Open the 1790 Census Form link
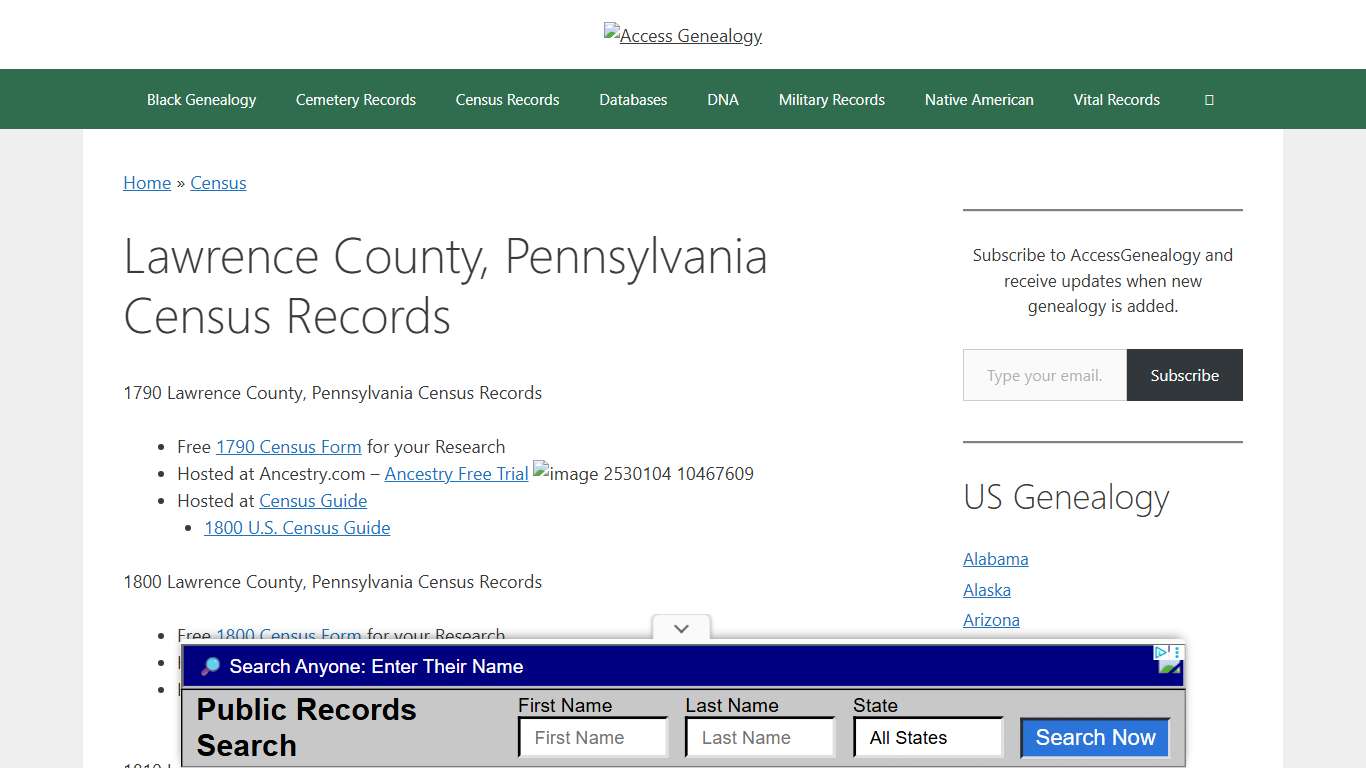1366x768 pixels. pos(288,446)
